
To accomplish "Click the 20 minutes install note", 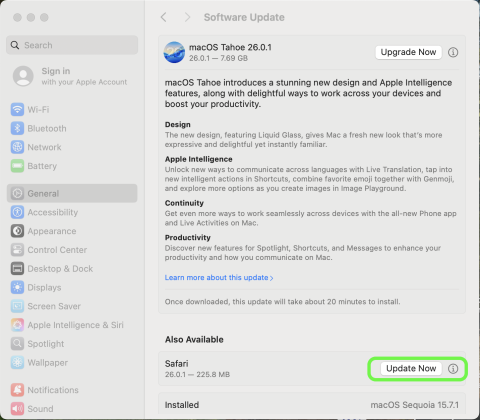I will pyautogui.click(x=282, y=302).
